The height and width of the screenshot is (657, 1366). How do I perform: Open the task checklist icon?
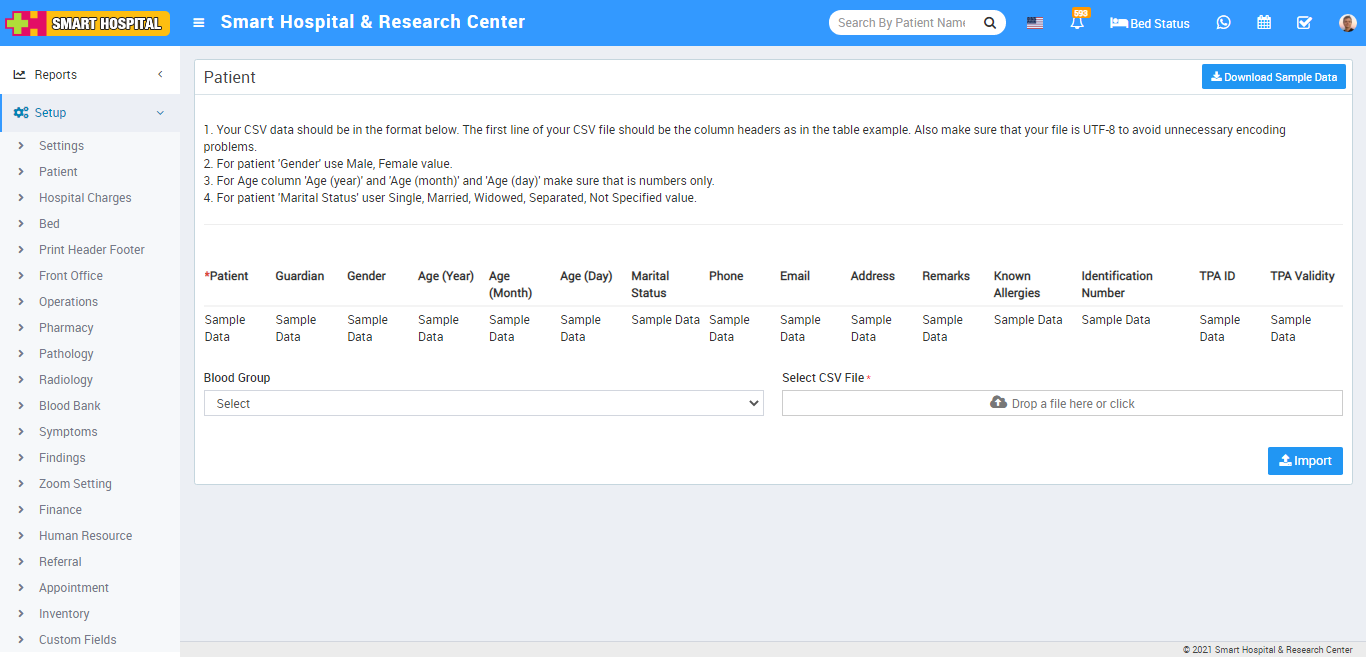click(x=1304, y=23)
